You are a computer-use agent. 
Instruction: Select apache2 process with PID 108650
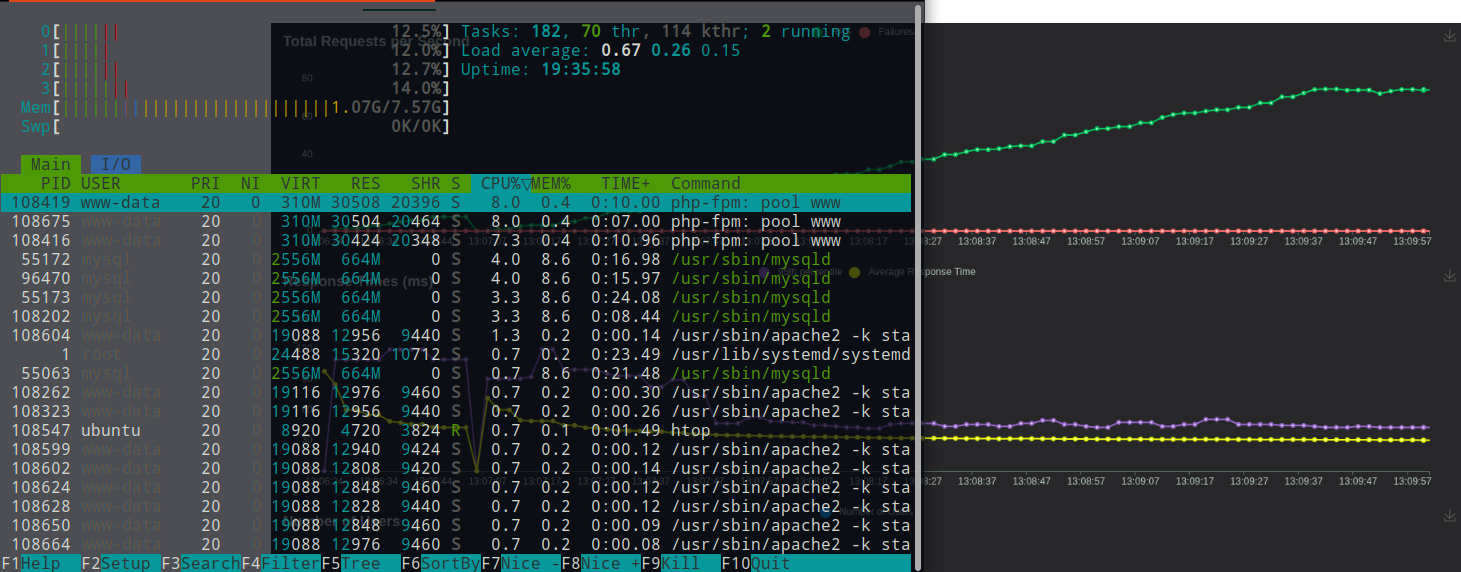(456, 526)
